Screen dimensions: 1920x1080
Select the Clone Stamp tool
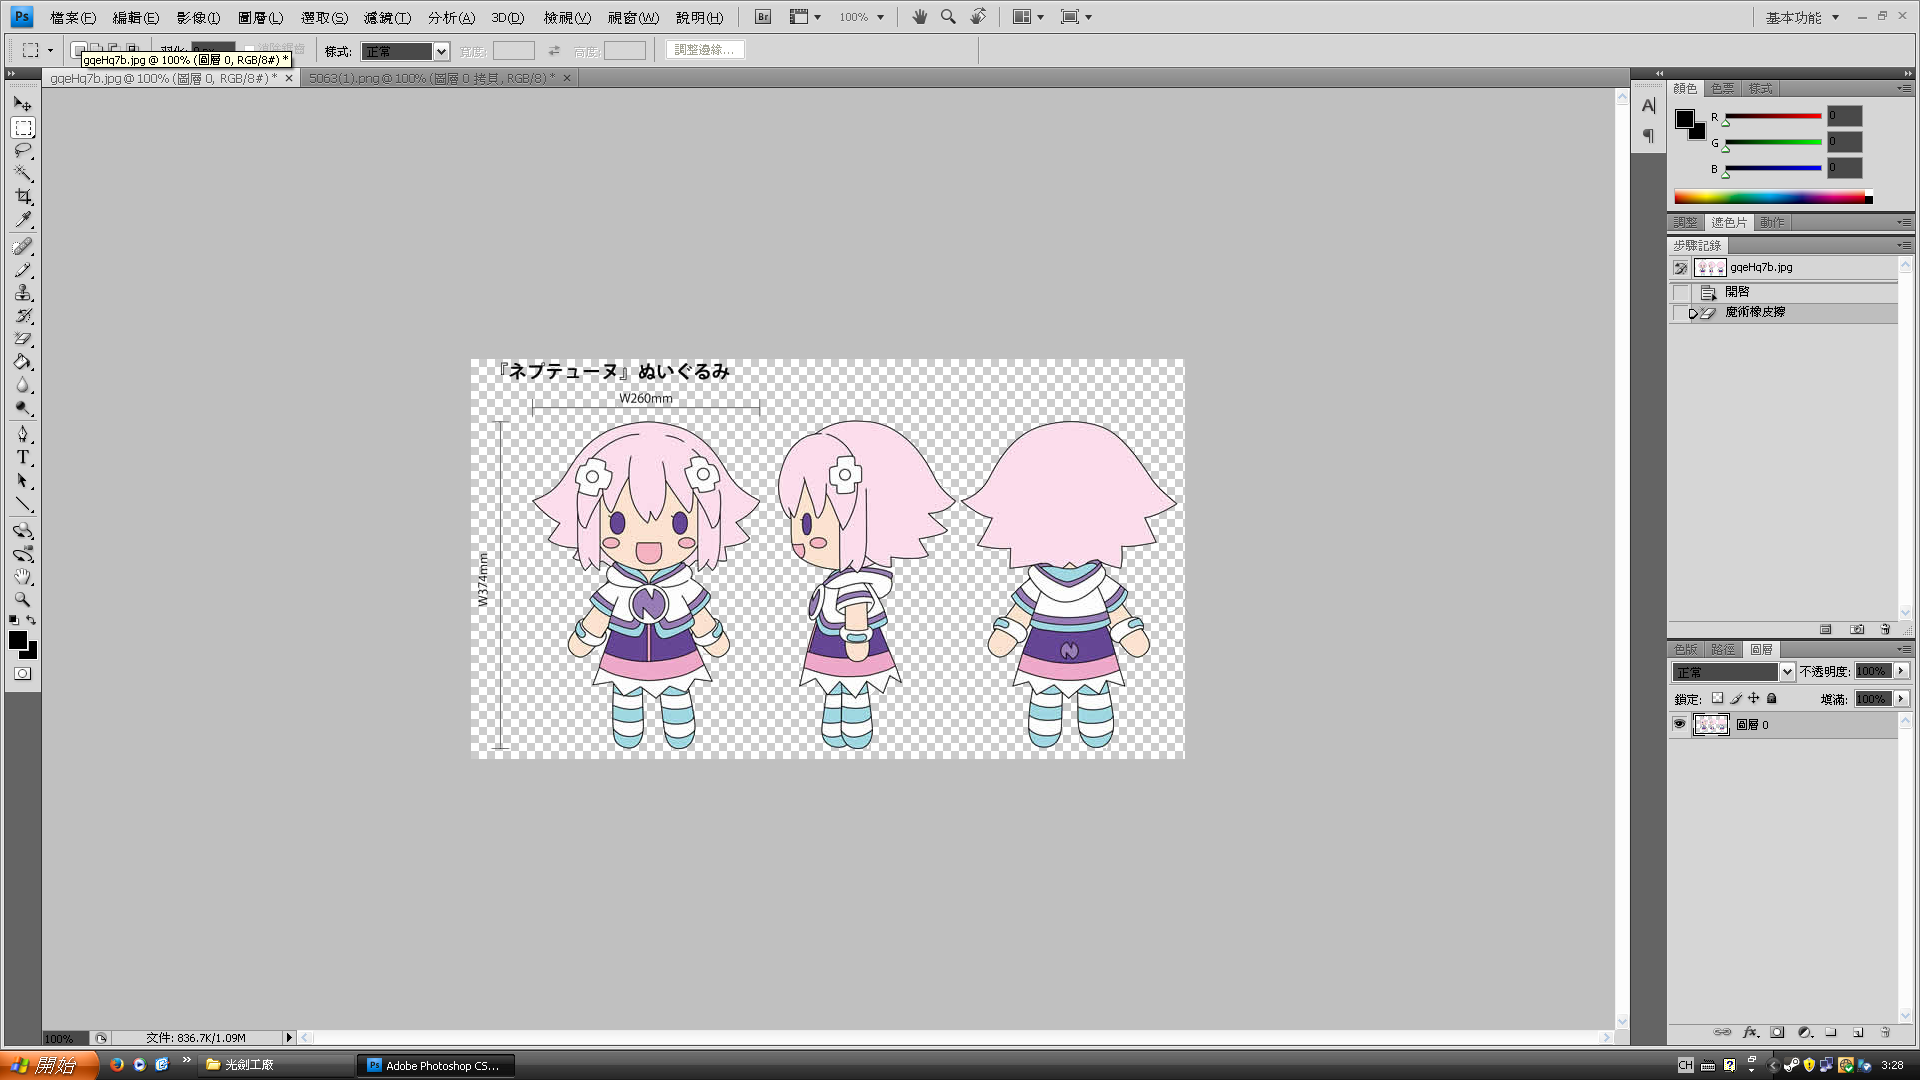(x=23, y=292)
